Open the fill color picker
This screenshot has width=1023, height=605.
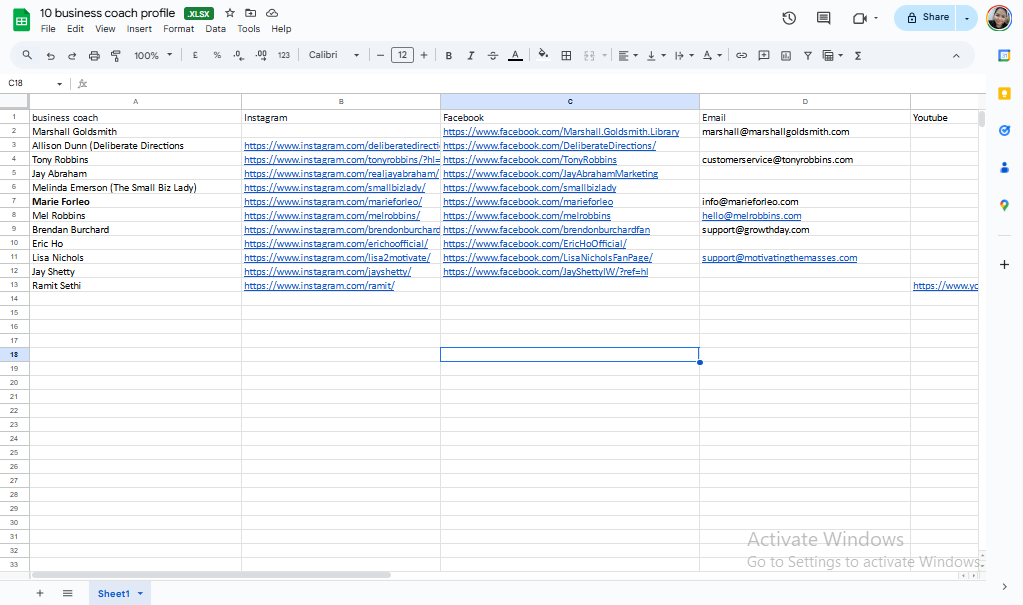click(x=543, y=55)
